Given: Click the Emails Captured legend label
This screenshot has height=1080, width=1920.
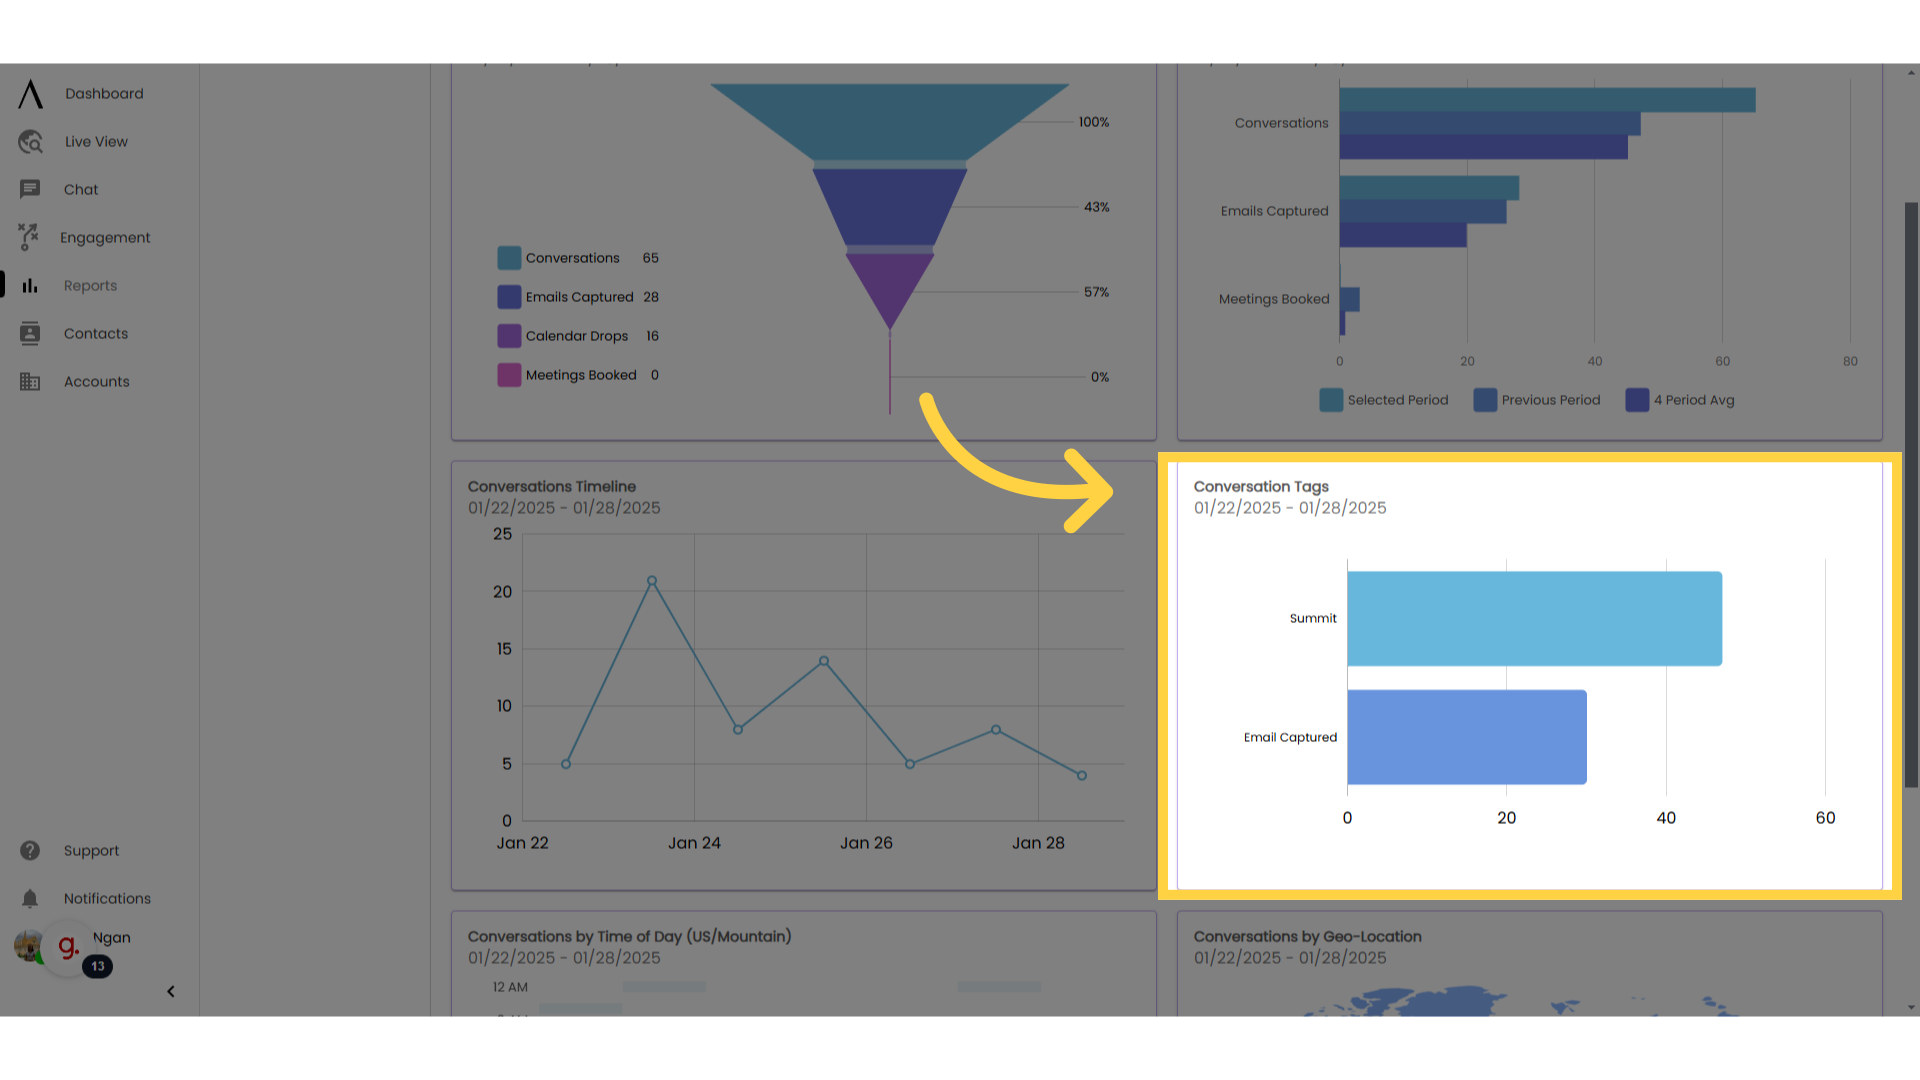Looking at the screenshot, I should point(579,296).
